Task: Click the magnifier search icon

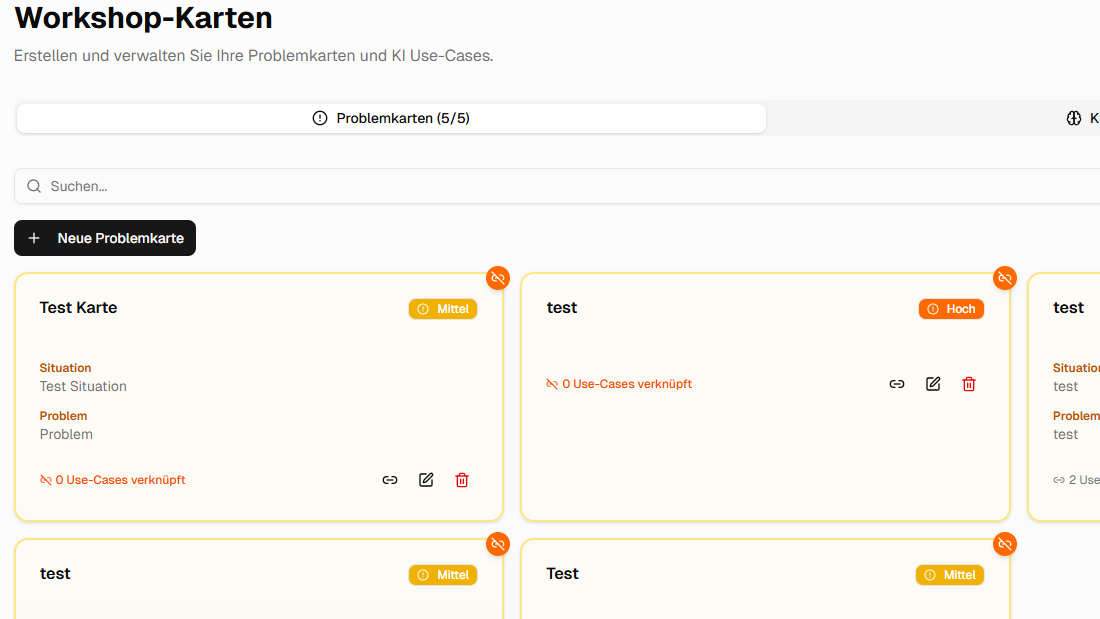Action: pos(34,186)
